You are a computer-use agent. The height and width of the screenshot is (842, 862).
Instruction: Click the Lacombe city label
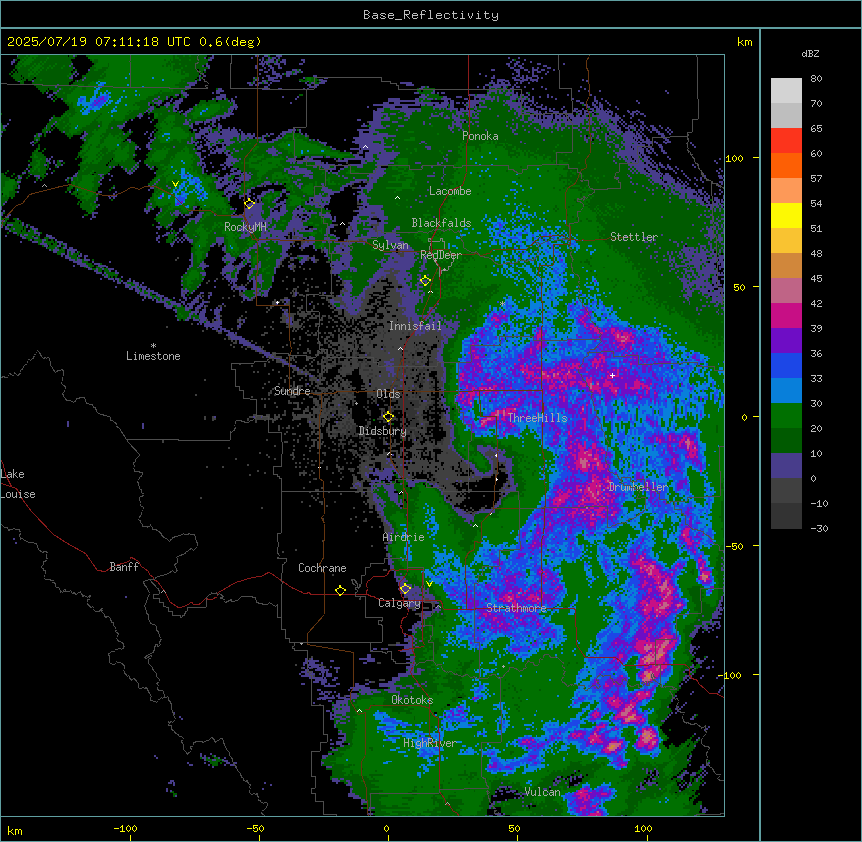tap(450, 191)
